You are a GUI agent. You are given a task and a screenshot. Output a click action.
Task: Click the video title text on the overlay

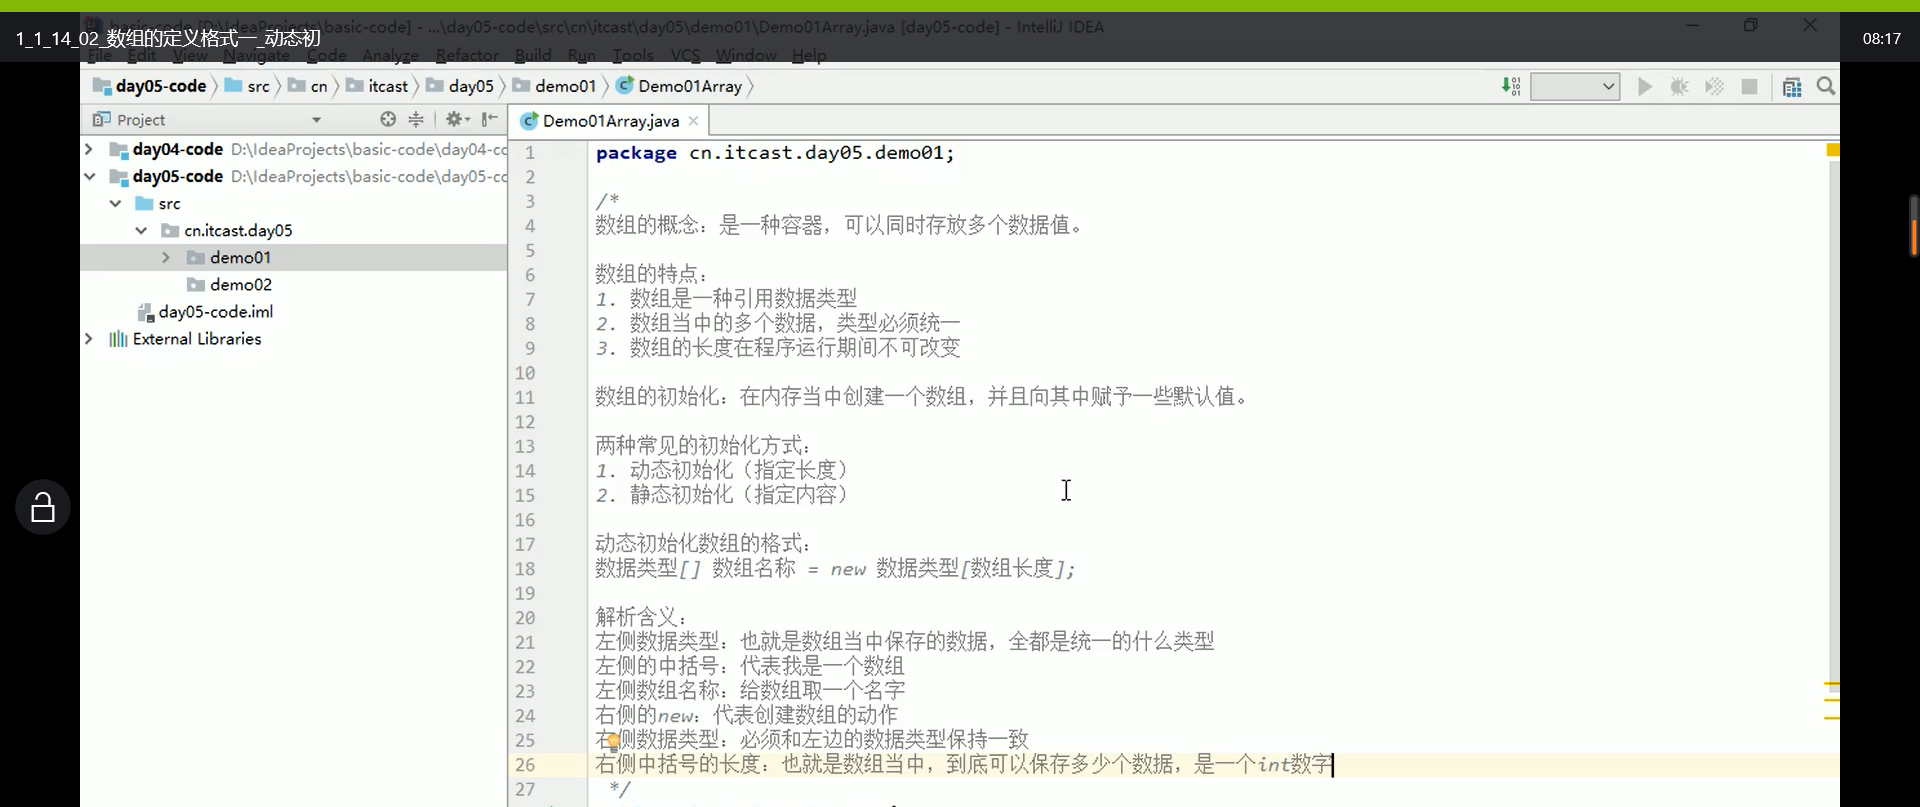(x=168, y=38)
